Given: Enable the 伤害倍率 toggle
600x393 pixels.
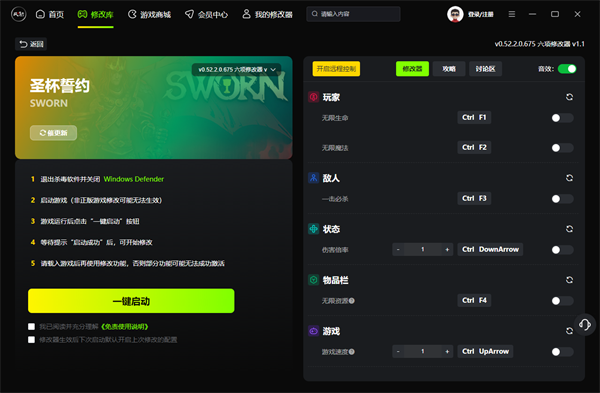Looking at the screenshot, I should tap(562, 250).
